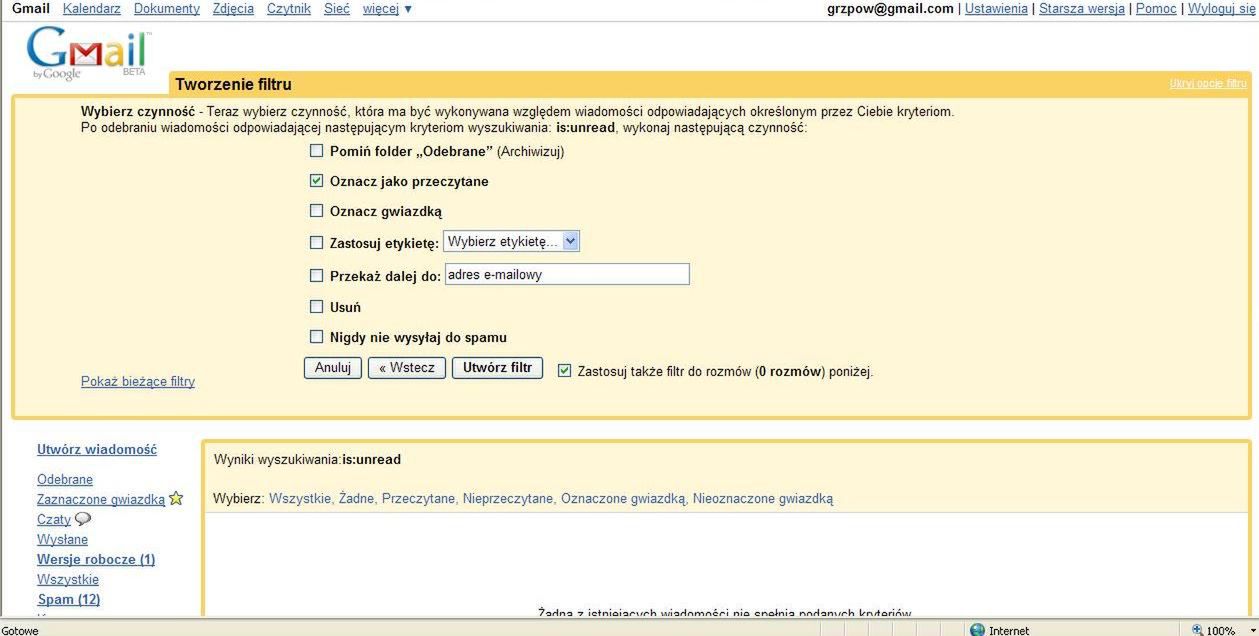This screenshot has width=1259, height=636.
Task: Click the chat bubble icon next to Czaty
Action: [83, 519]
